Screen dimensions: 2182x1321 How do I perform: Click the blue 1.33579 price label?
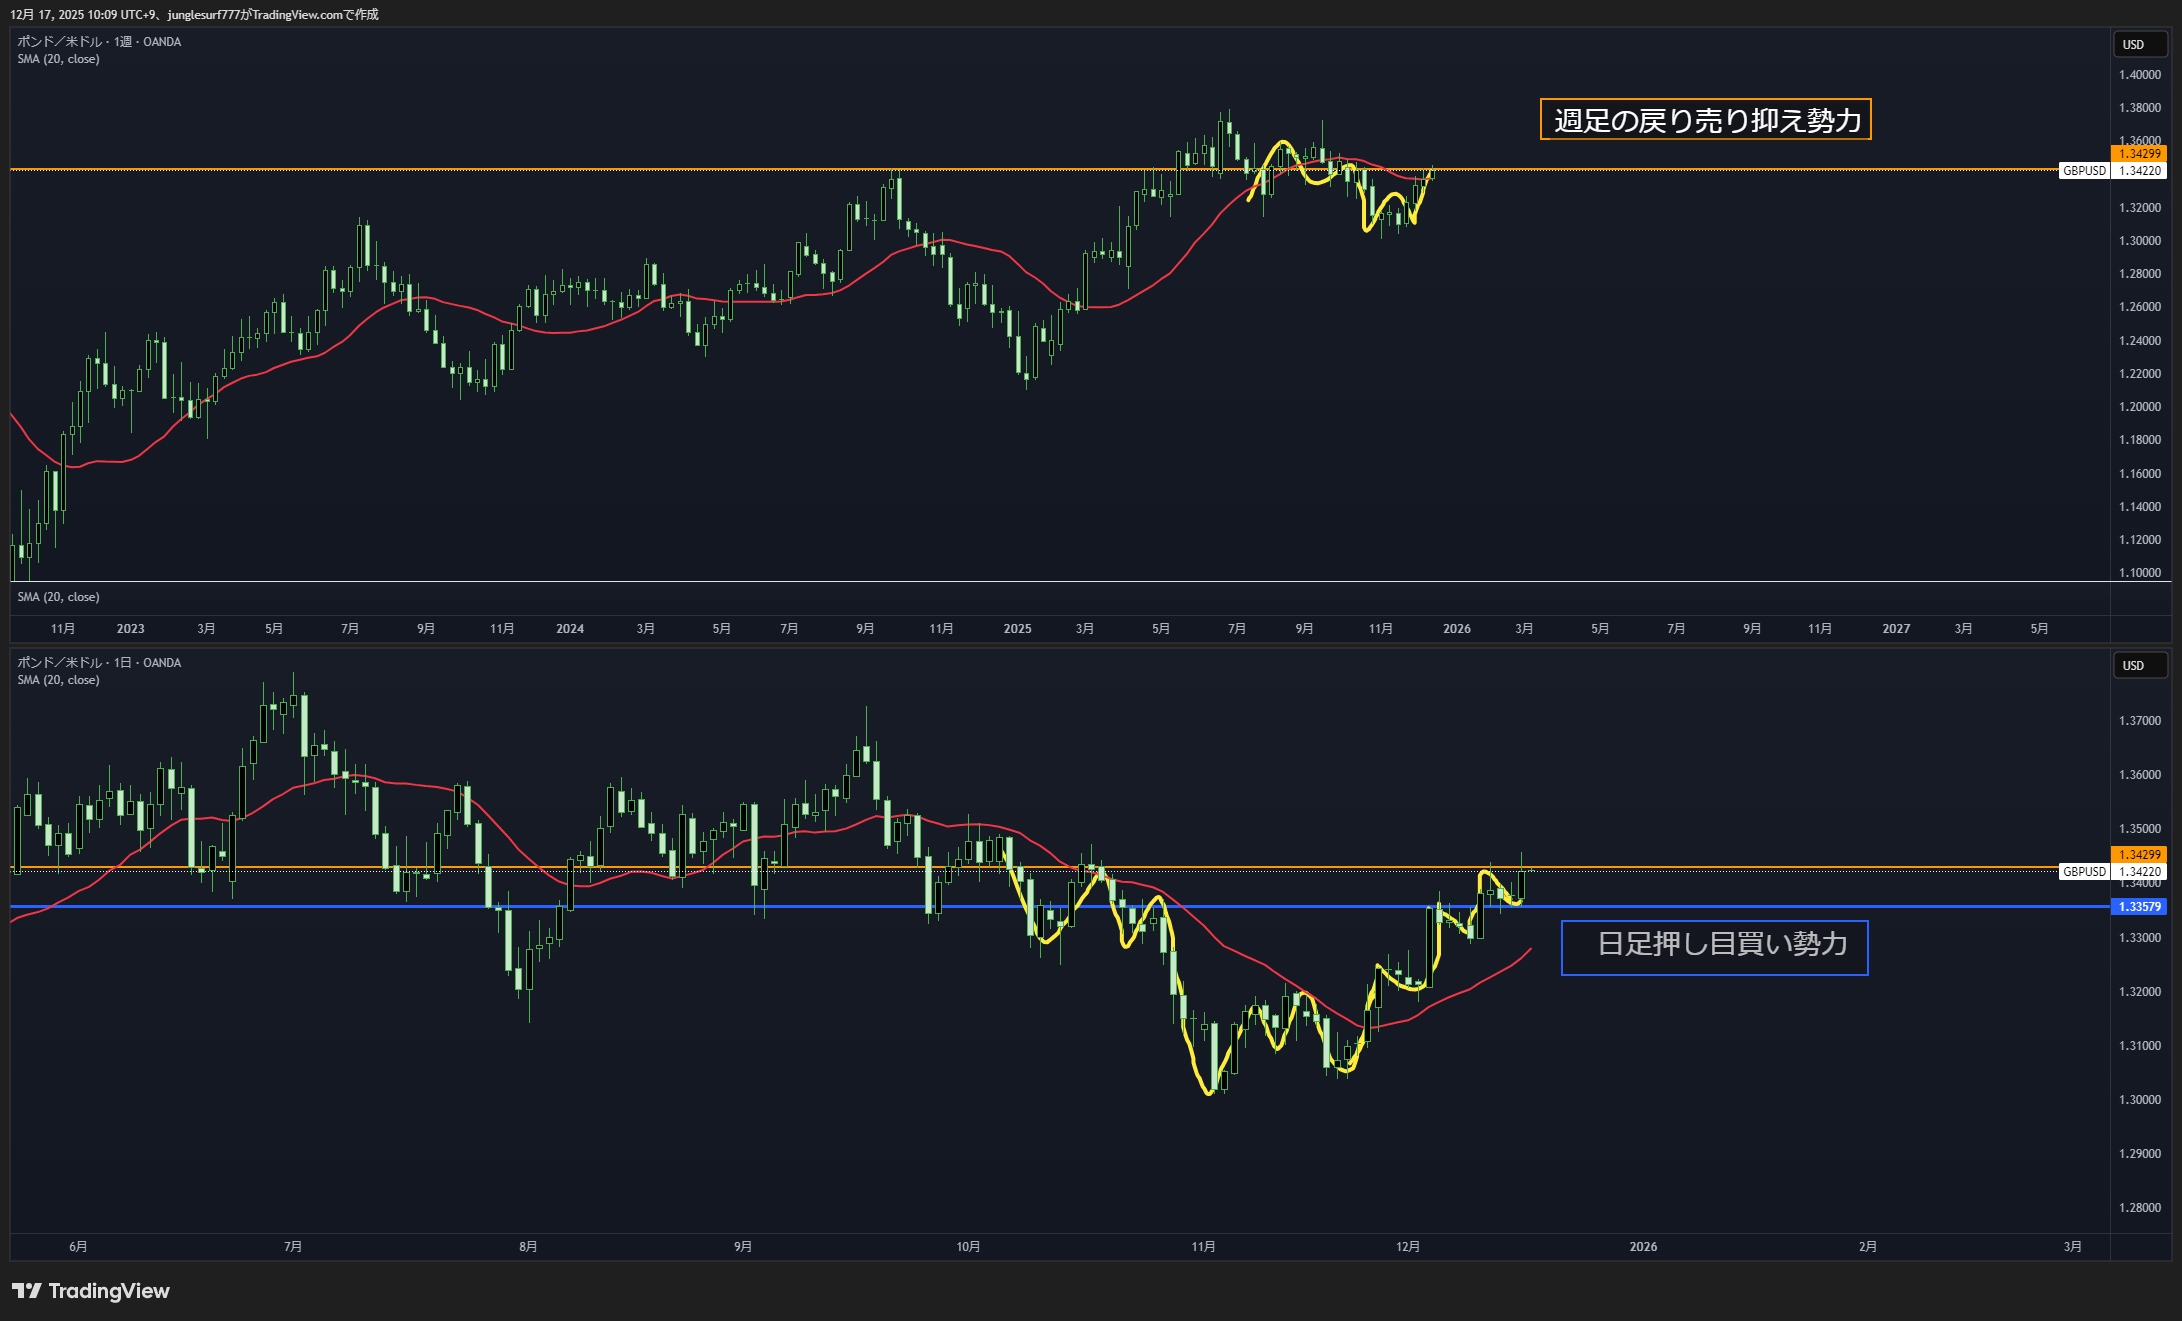(x=2139, y=906)
